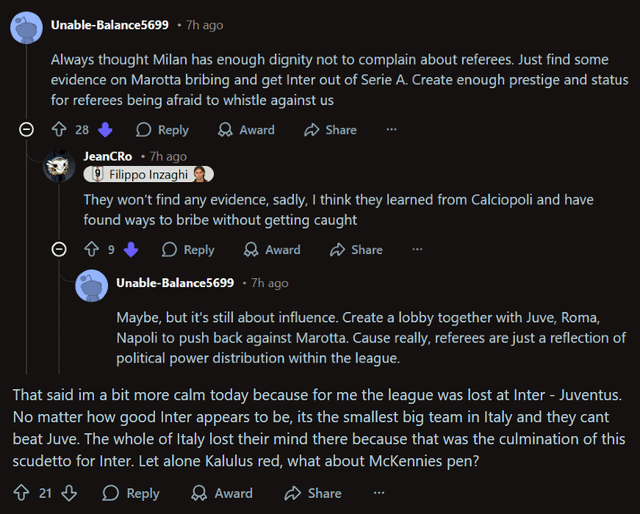Reply to JeanCRo's comment

click(x=188, y=249)
